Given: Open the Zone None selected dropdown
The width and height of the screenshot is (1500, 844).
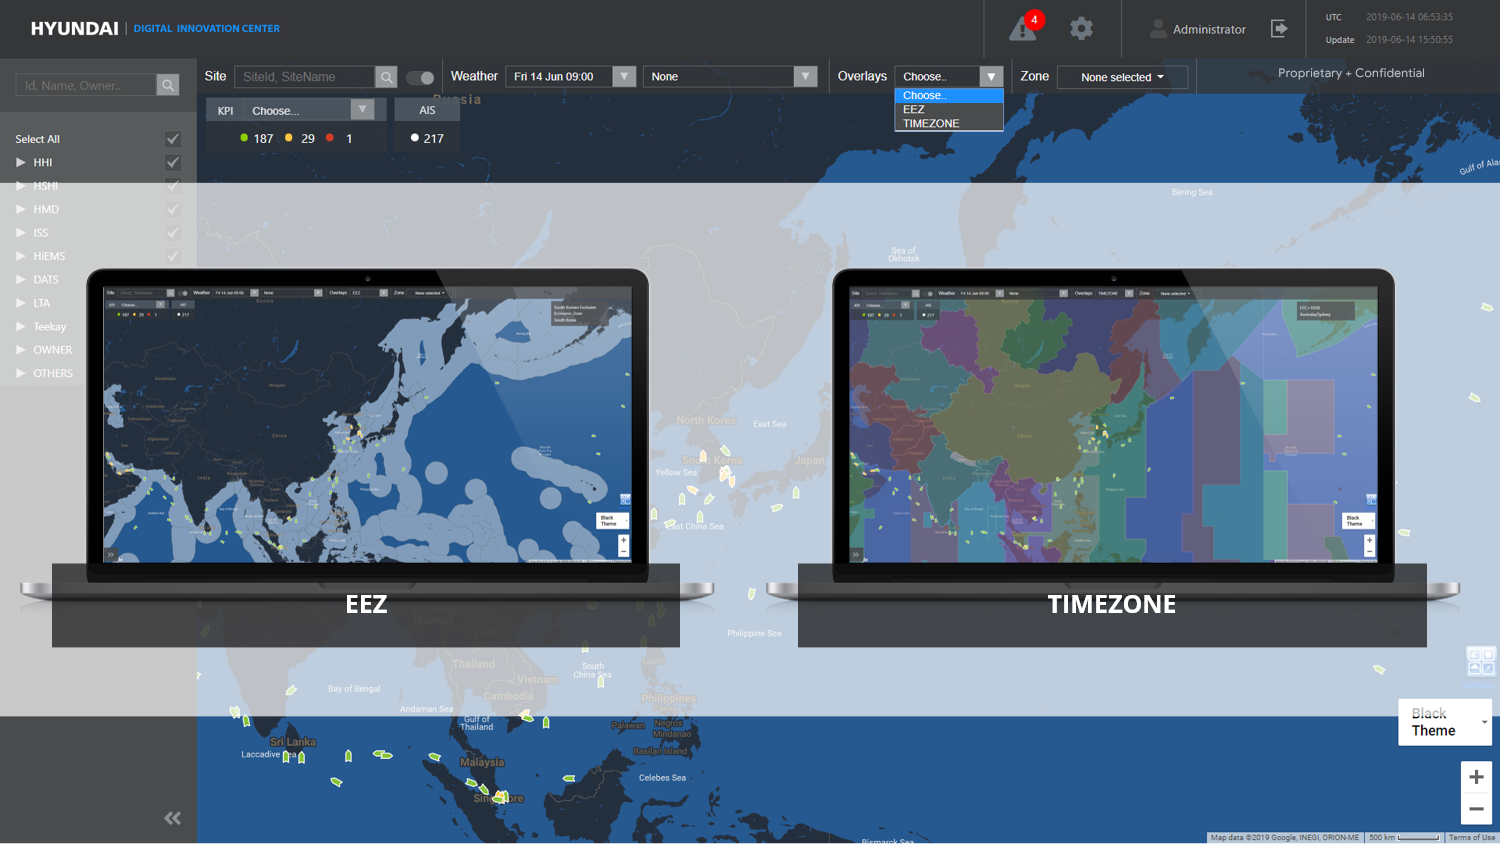Looking at the screenshot, I should pos(1122,77).
